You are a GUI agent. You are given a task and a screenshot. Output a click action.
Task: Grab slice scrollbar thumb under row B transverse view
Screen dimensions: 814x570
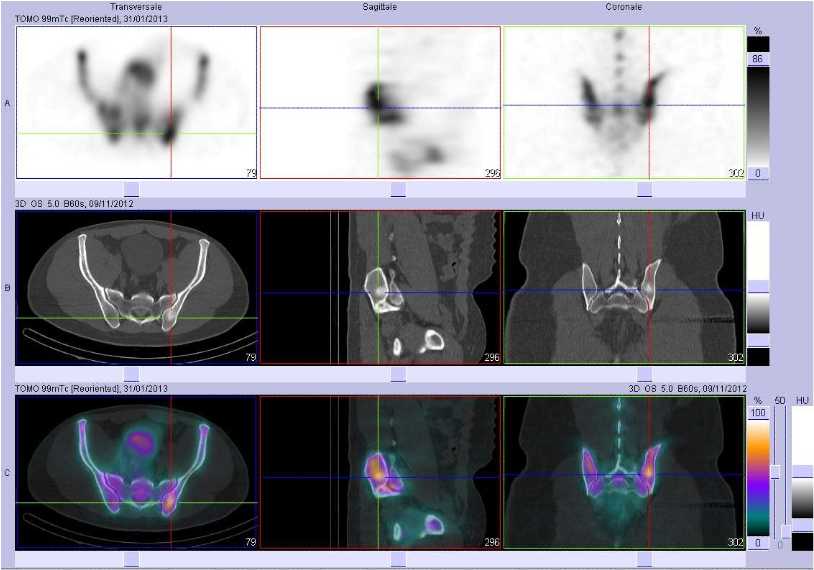pos(131,374)
